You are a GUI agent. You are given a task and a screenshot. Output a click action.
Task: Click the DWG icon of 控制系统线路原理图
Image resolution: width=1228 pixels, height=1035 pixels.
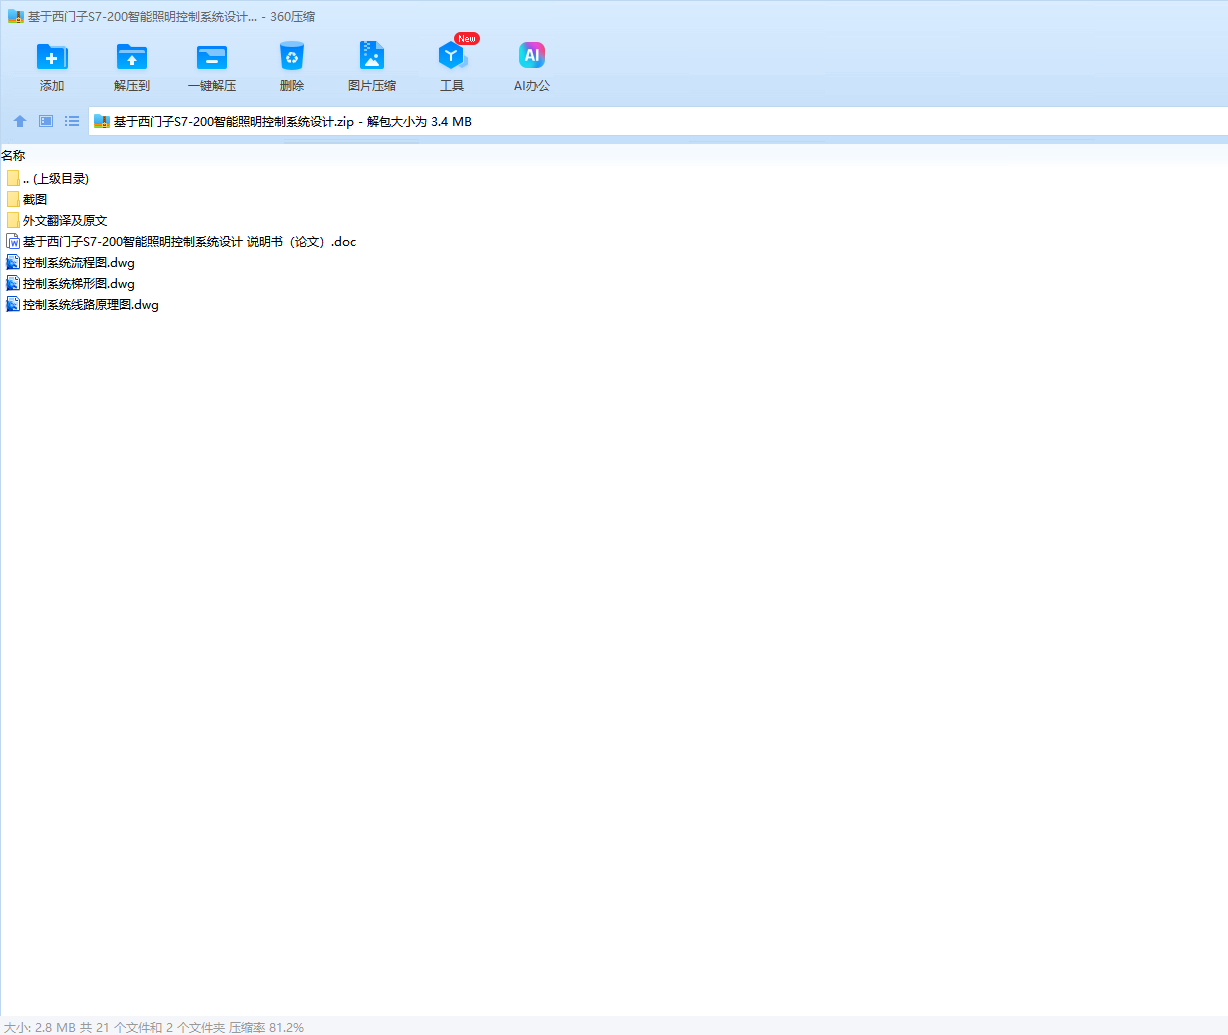(x=13, y=304)
